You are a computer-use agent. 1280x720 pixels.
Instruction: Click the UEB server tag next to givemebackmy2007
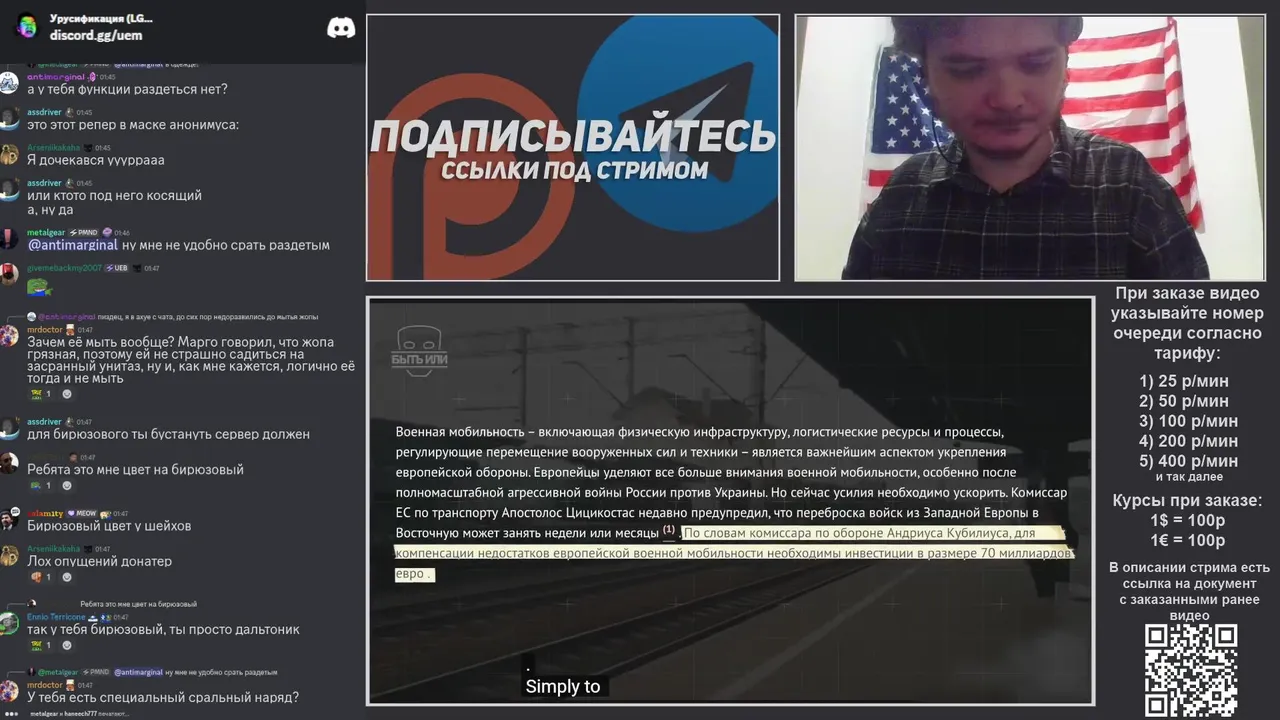117,268
